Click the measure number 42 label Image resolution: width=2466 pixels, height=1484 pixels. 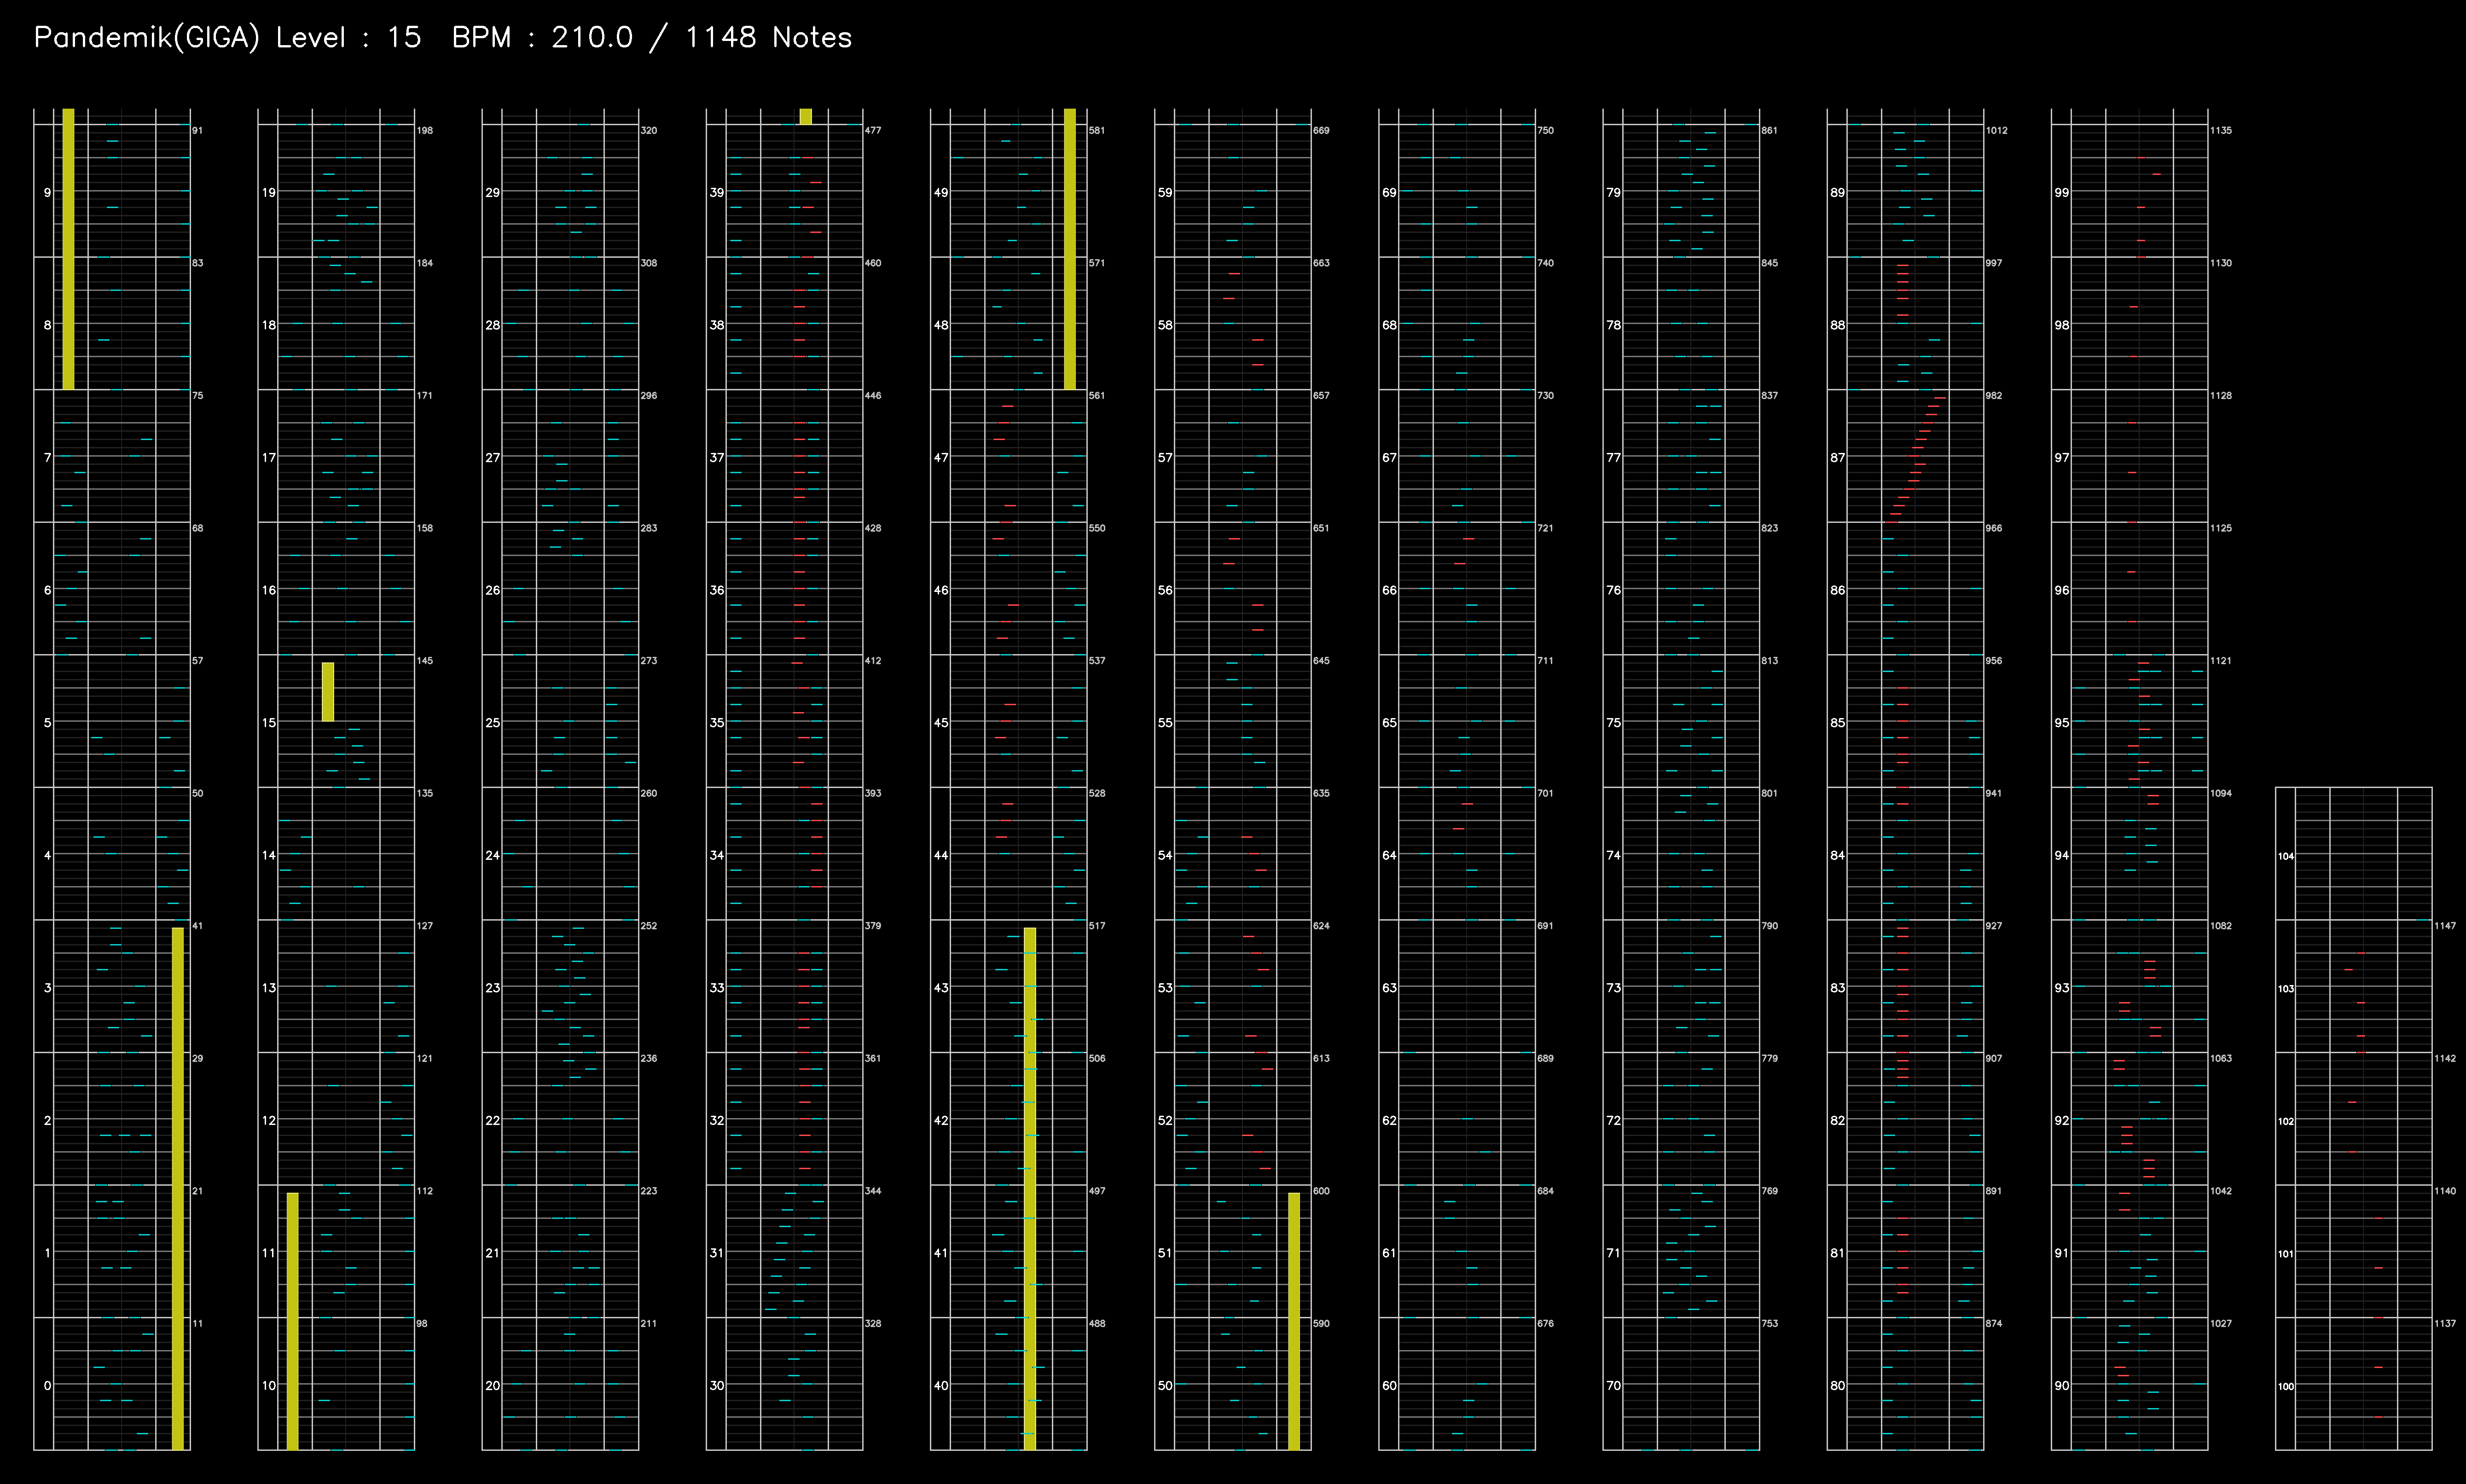[x=941, y=1121]
